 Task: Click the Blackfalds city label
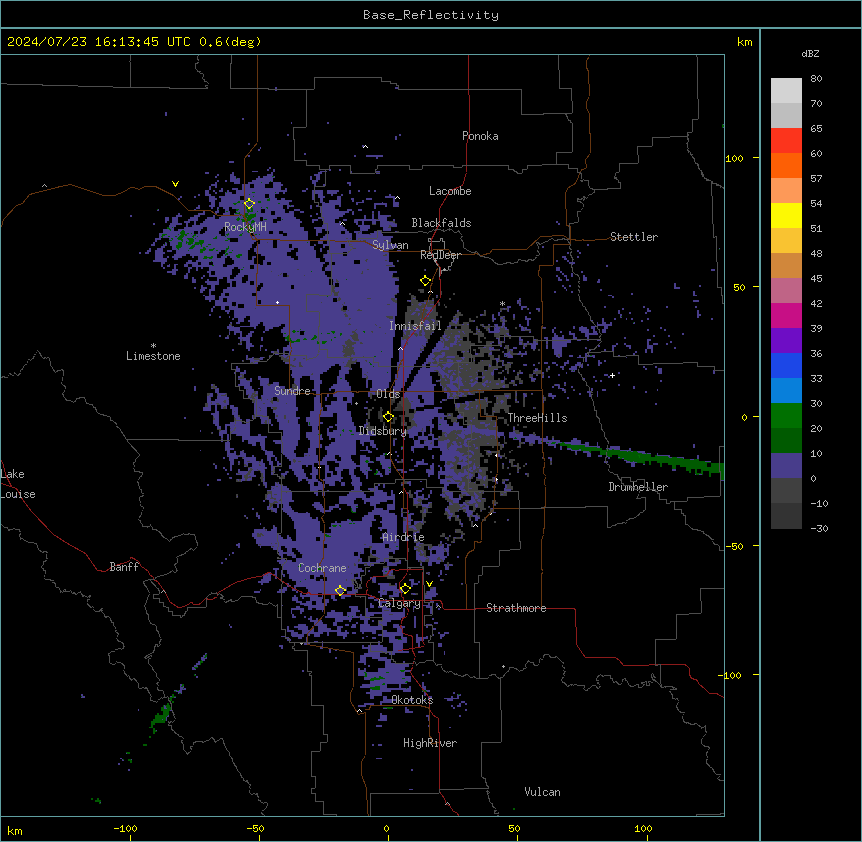441,223
